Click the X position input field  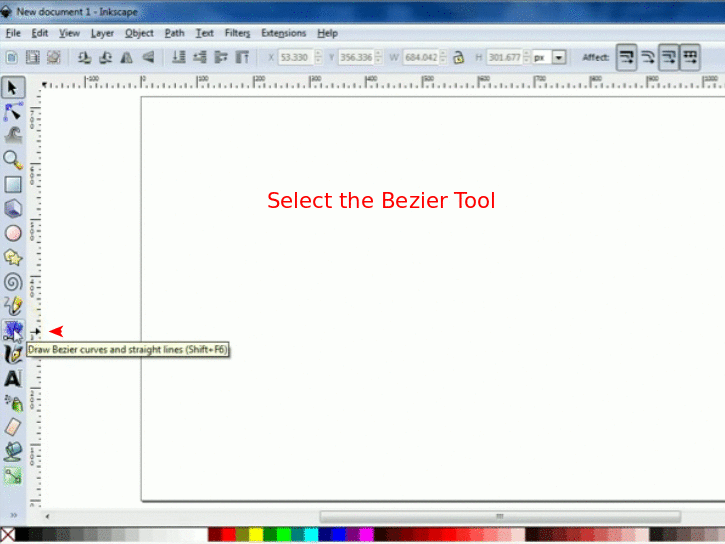[295, 57]
